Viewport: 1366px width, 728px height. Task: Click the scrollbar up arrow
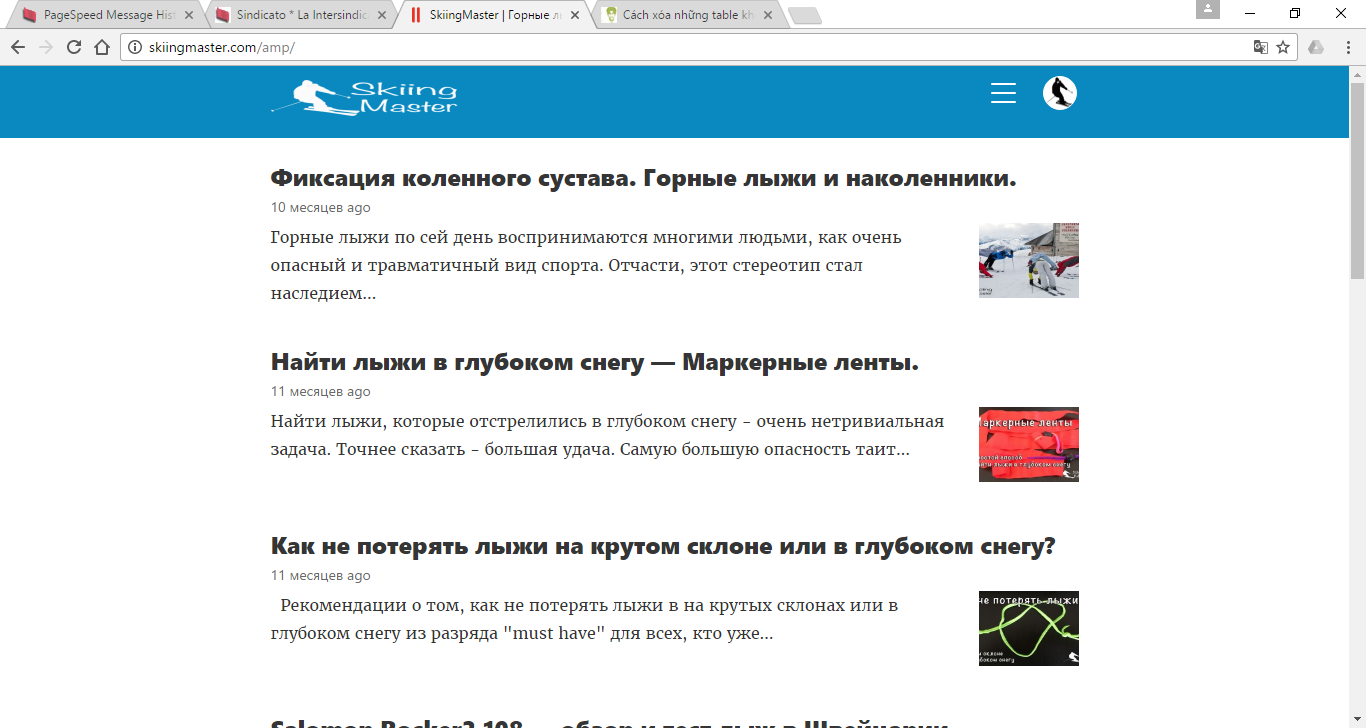1357,74
